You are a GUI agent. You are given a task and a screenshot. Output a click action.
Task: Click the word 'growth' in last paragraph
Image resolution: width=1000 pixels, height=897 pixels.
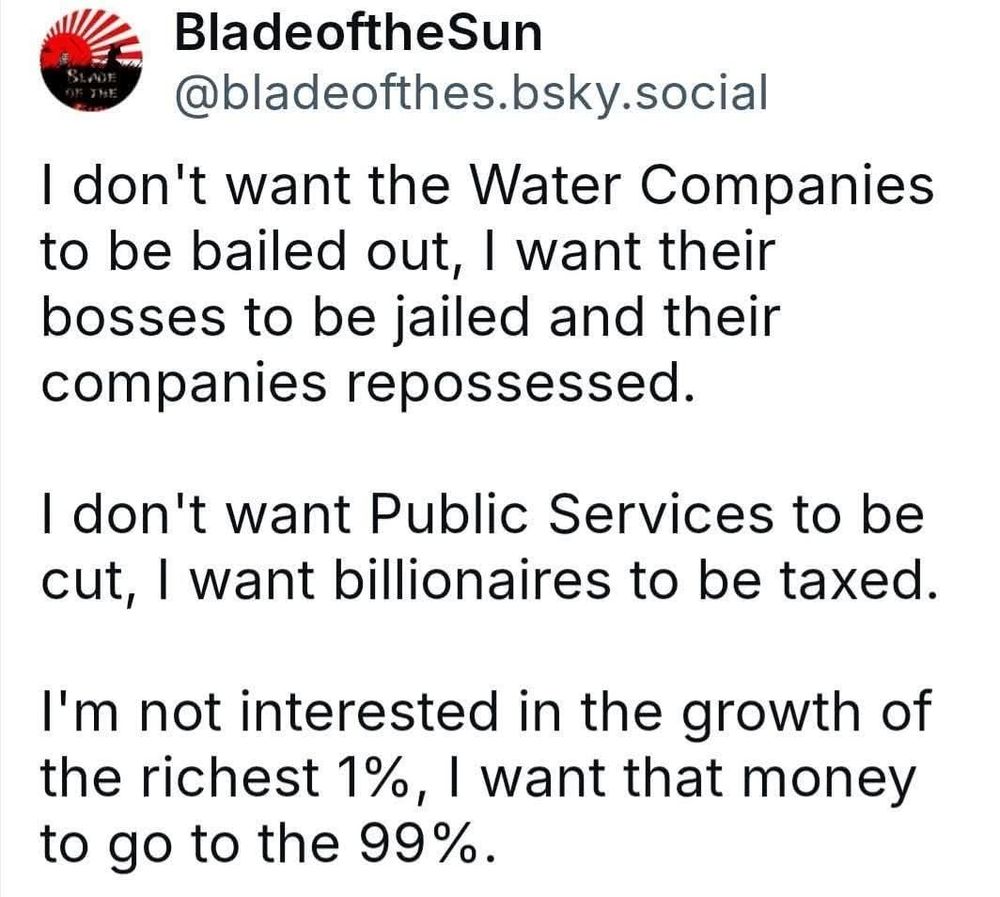[x=772, y=714]
